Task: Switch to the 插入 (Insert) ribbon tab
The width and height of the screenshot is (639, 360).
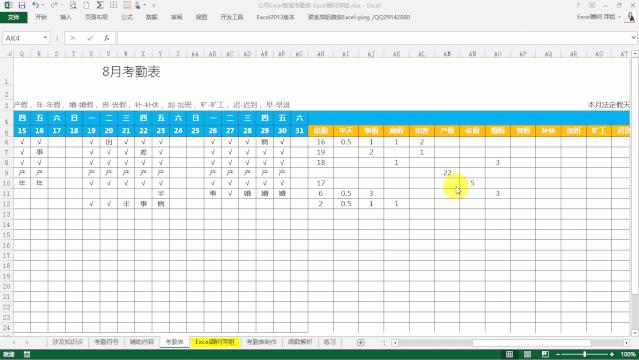Action: click(x=66, y=17)
